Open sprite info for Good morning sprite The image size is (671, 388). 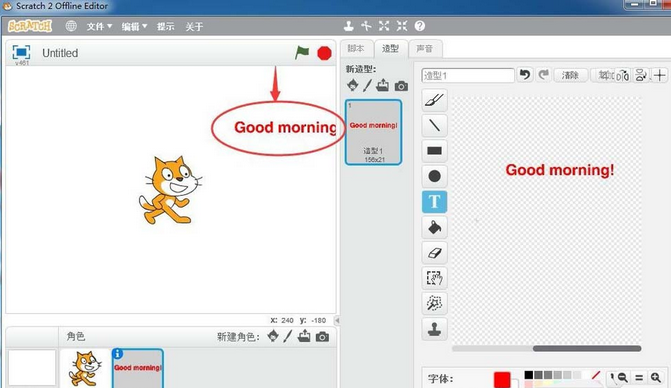coord(117,354)
